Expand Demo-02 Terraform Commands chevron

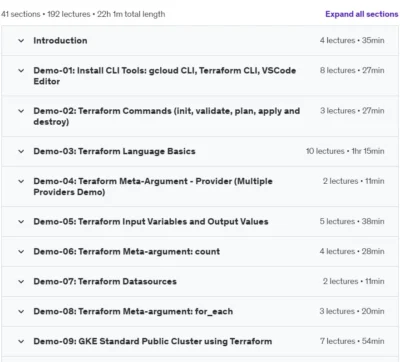(21, 111)
